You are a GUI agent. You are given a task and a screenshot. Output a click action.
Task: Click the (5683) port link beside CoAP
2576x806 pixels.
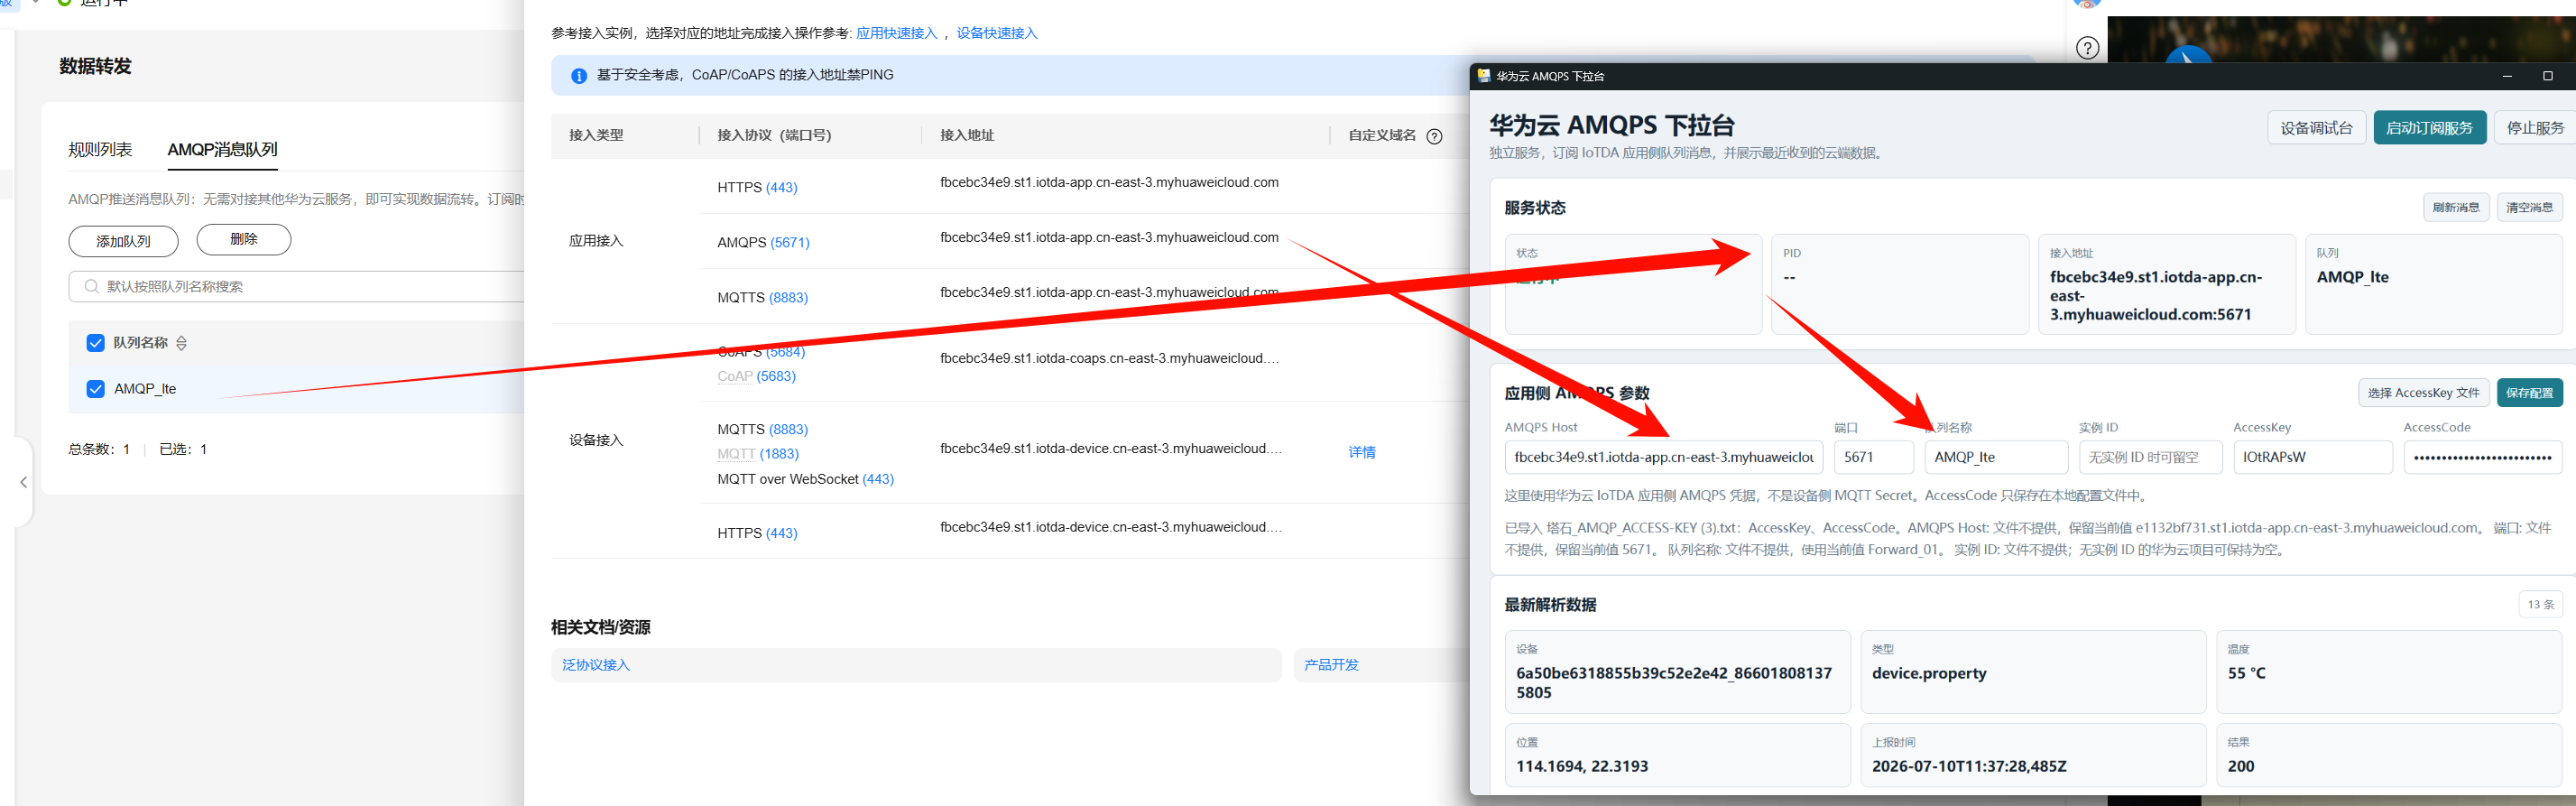pos(776,377)
